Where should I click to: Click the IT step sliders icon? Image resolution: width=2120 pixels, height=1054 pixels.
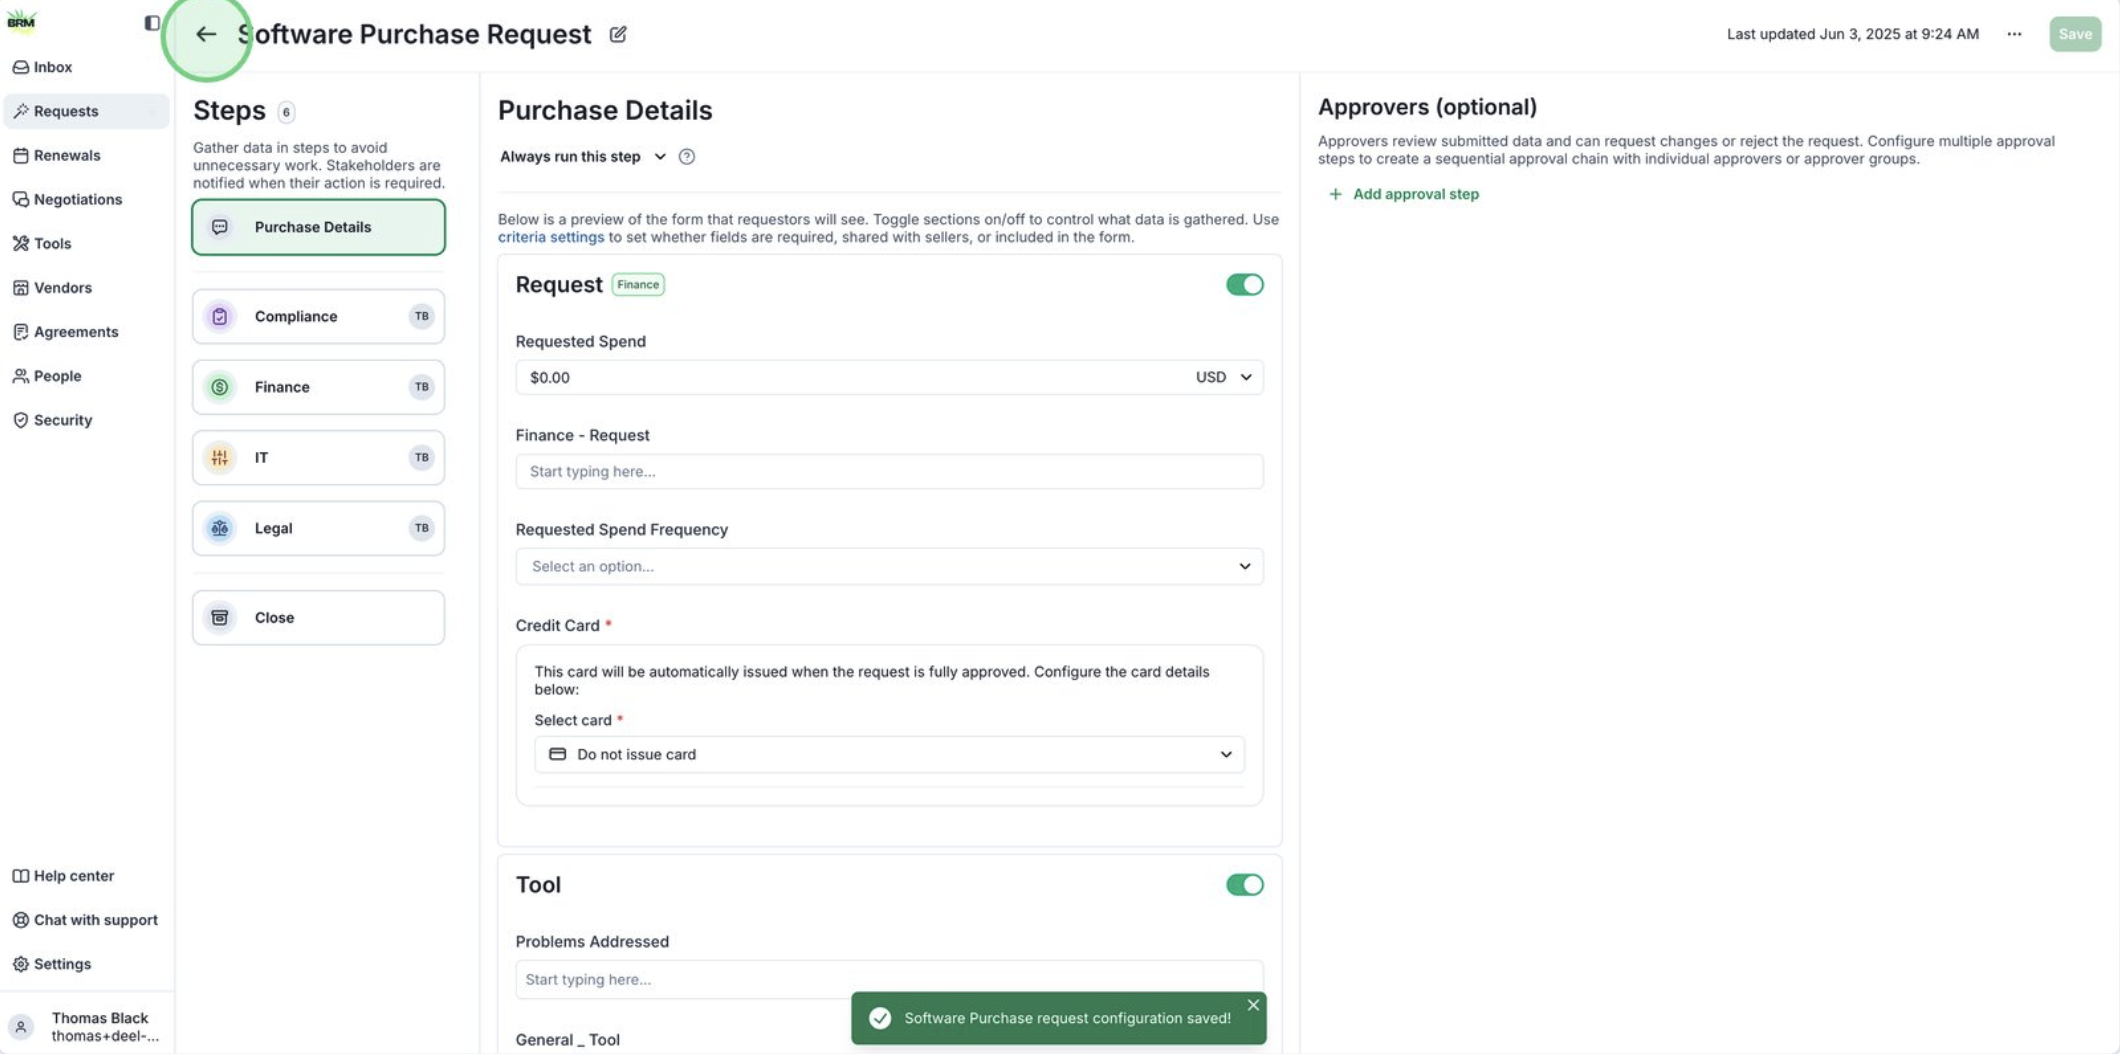pos(220,457)
